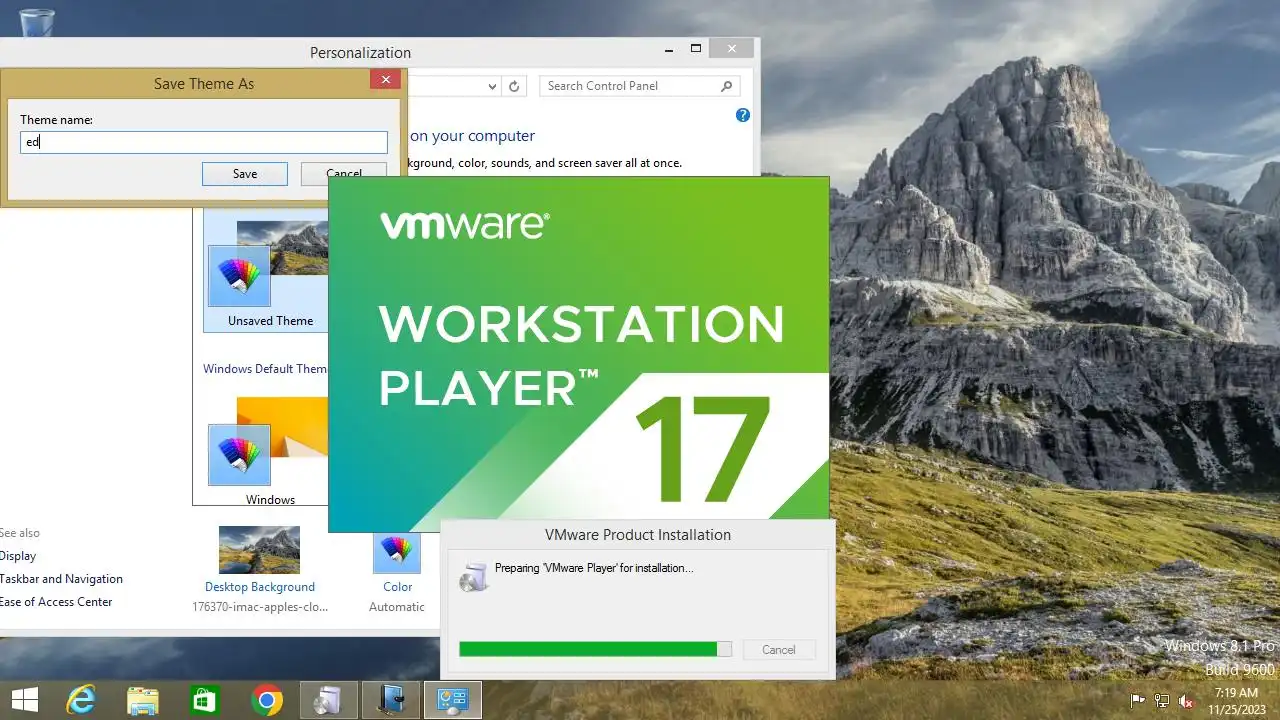Screen dimensions: 1280x720
Task: Select the Unsaved Theme thumbnail
Action: pos(268,265)
